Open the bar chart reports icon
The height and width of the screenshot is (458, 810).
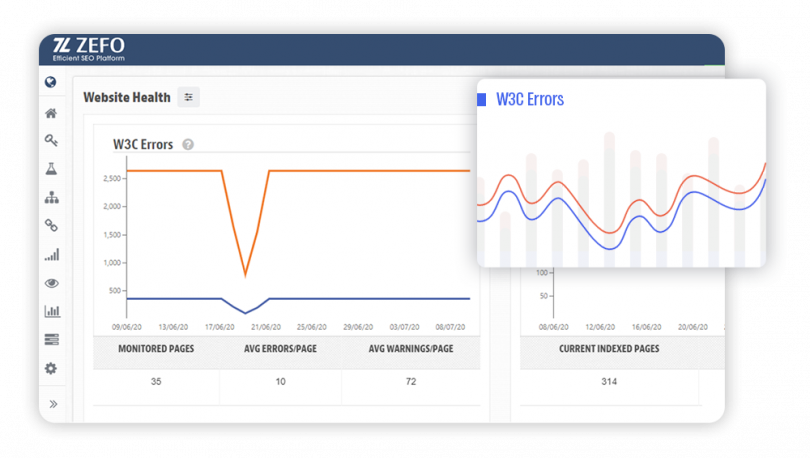coord(52,311)
